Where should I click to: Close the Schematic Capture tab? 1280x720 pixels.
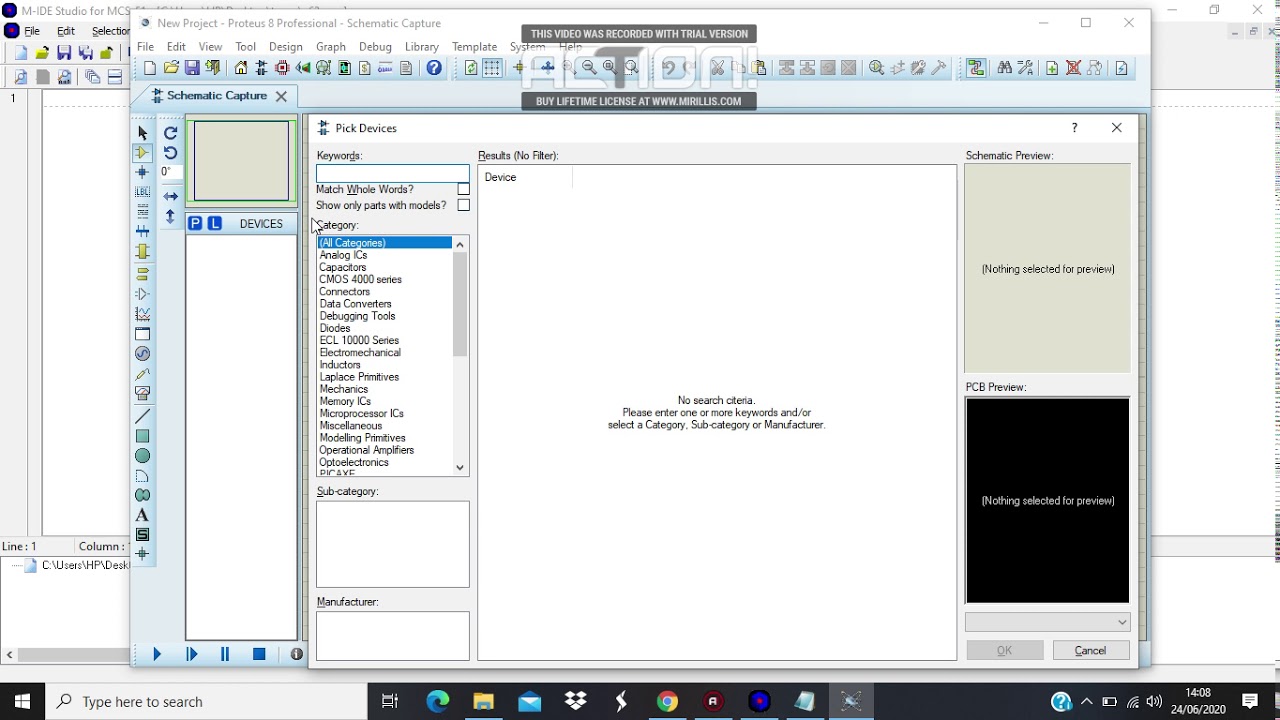[x=281, y=96]
